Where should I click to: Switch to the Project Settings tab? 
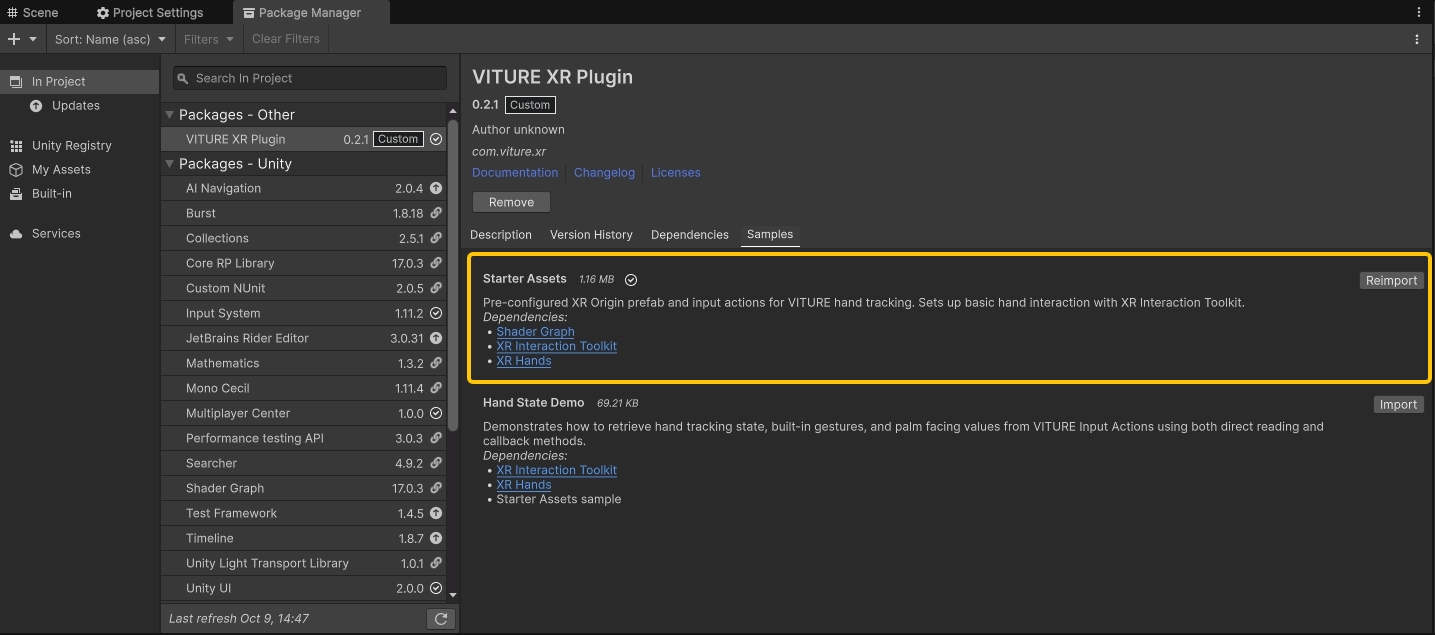150,13
